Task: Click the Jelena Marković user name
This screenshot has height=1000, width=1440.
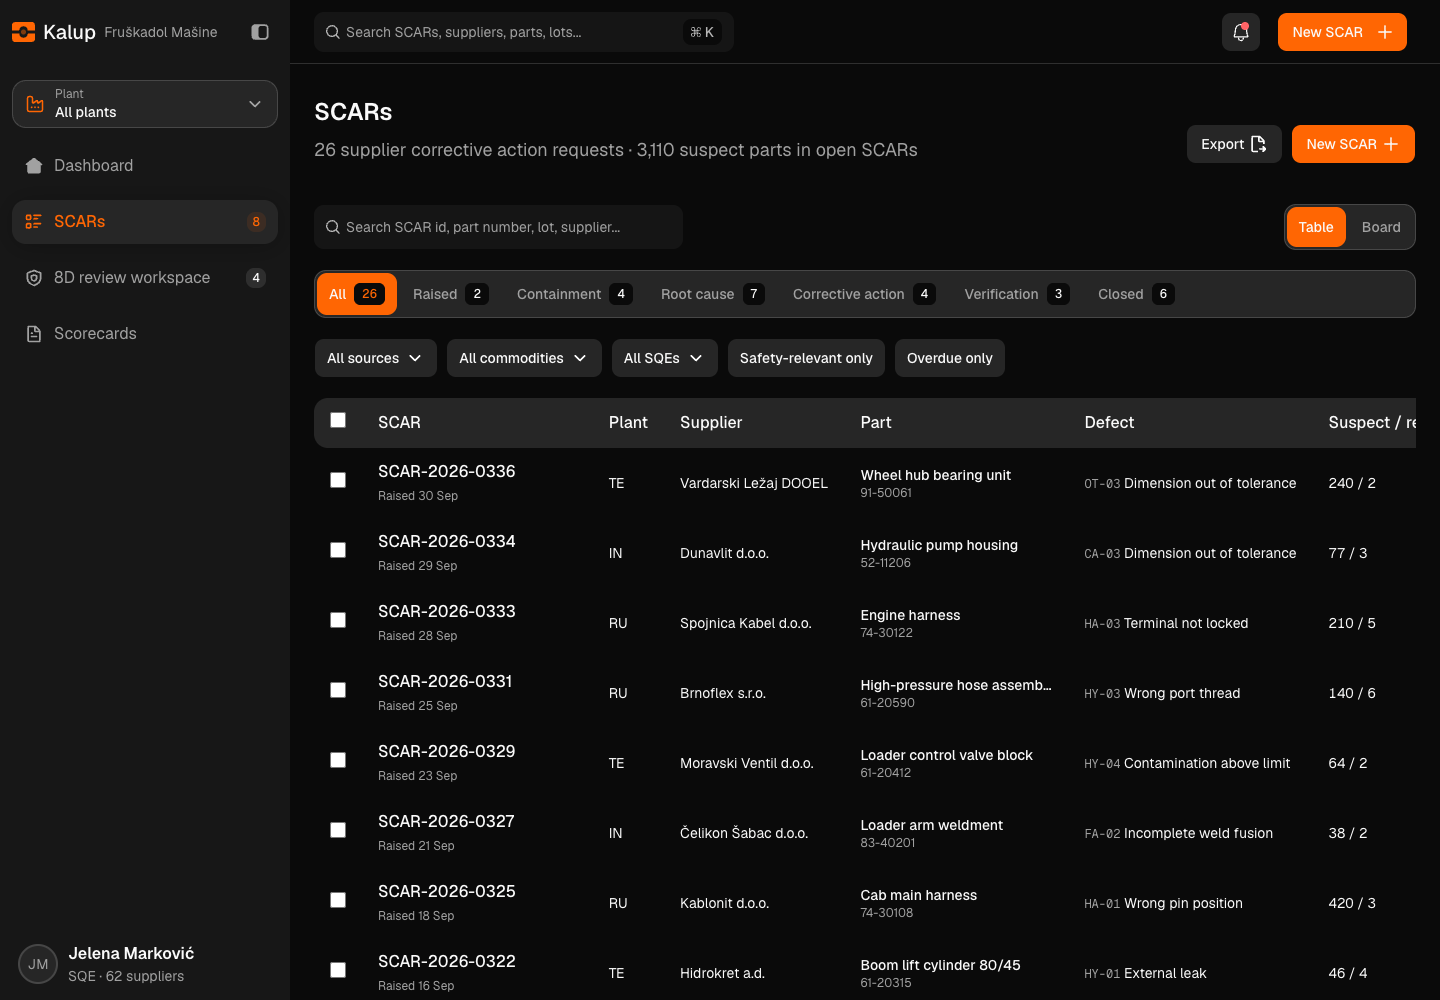Action: 131,953
